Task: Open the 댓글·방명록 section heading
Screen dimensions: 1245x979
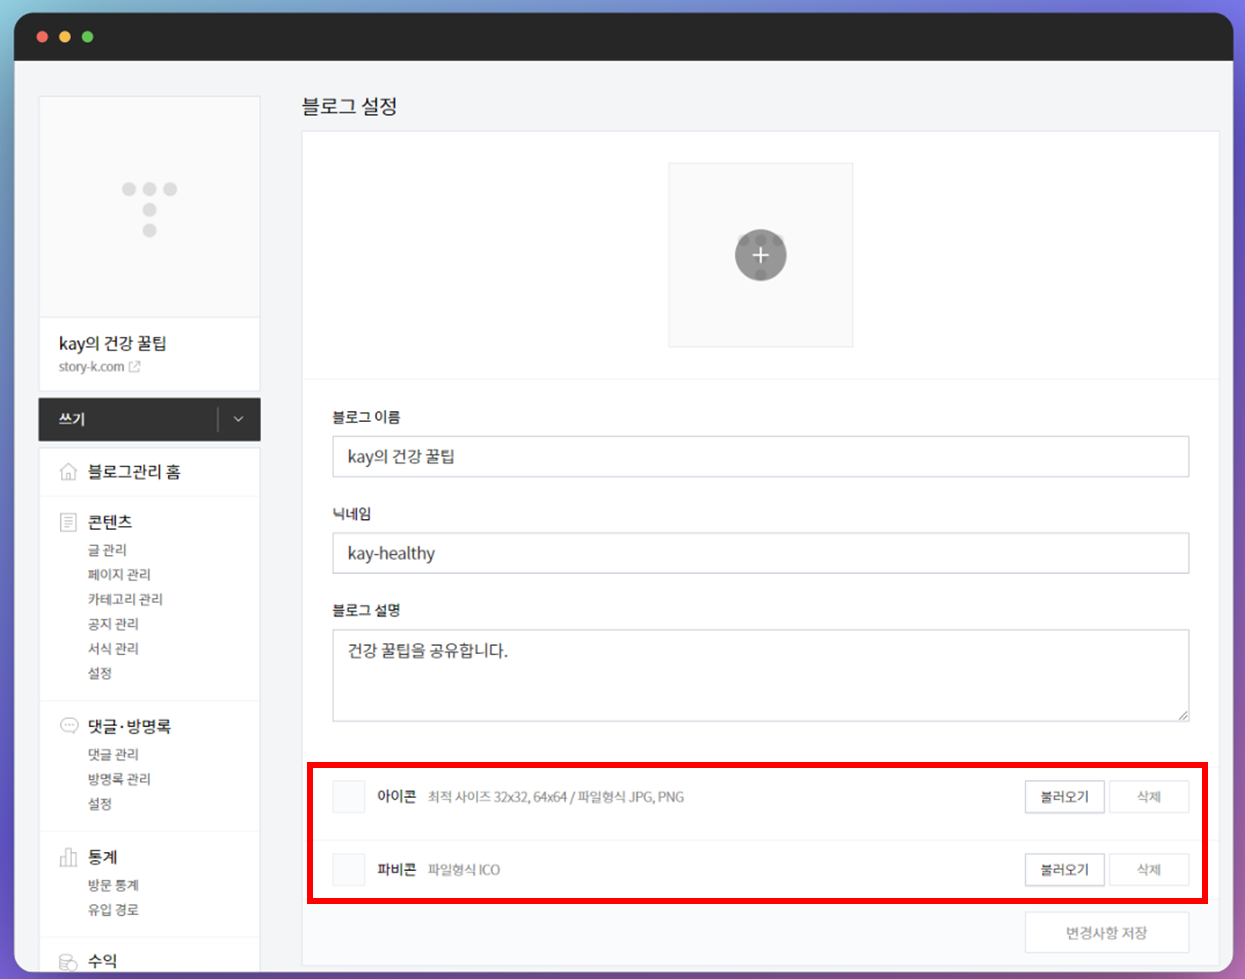Action: pos(129,726)
